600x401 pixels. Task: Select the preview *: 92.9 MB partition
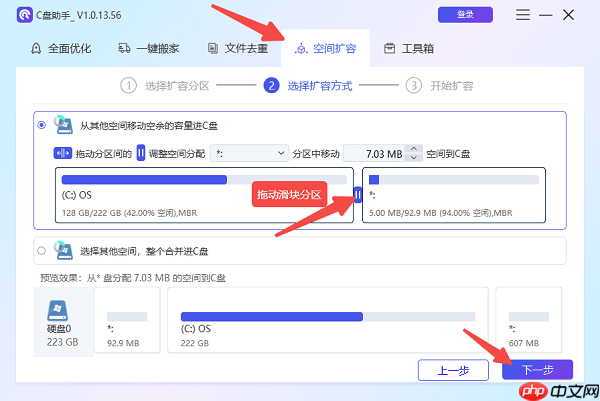click(127, 320)
